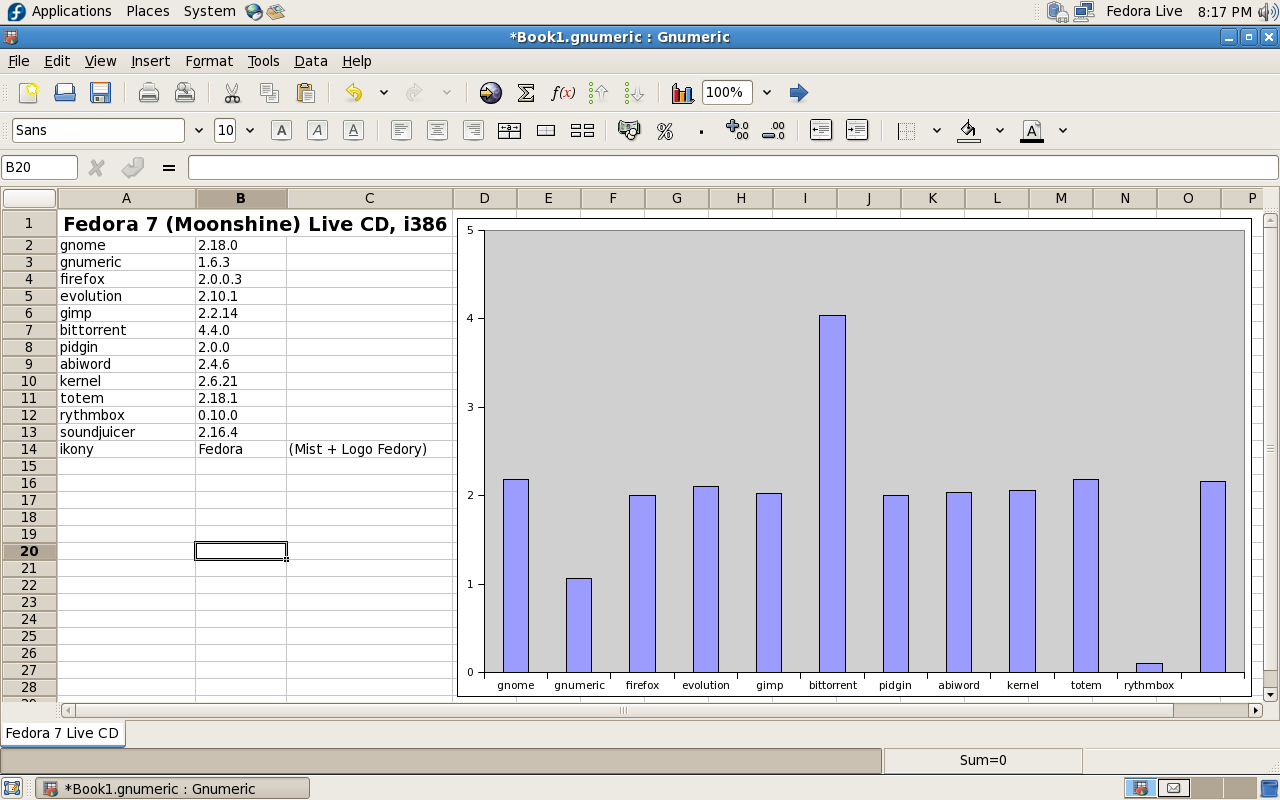This screenshot has width=1280, height=800.
Task: Save the workbook with the floppy icon
Action: pyautogui.click(x=100, y=93)
